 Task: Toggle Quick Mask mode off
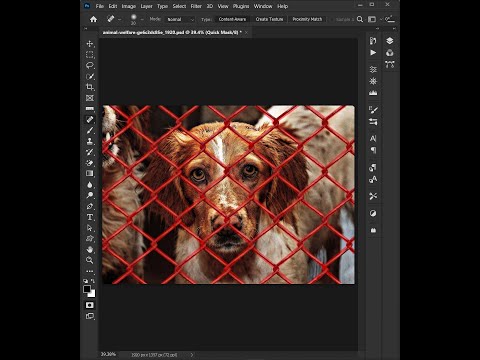click(90, 305)
